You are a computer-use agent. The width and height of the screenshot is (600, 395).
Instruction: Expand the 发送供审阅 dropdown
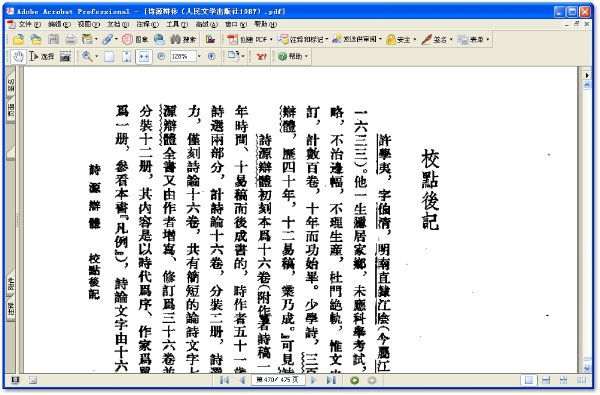(380, 39)
